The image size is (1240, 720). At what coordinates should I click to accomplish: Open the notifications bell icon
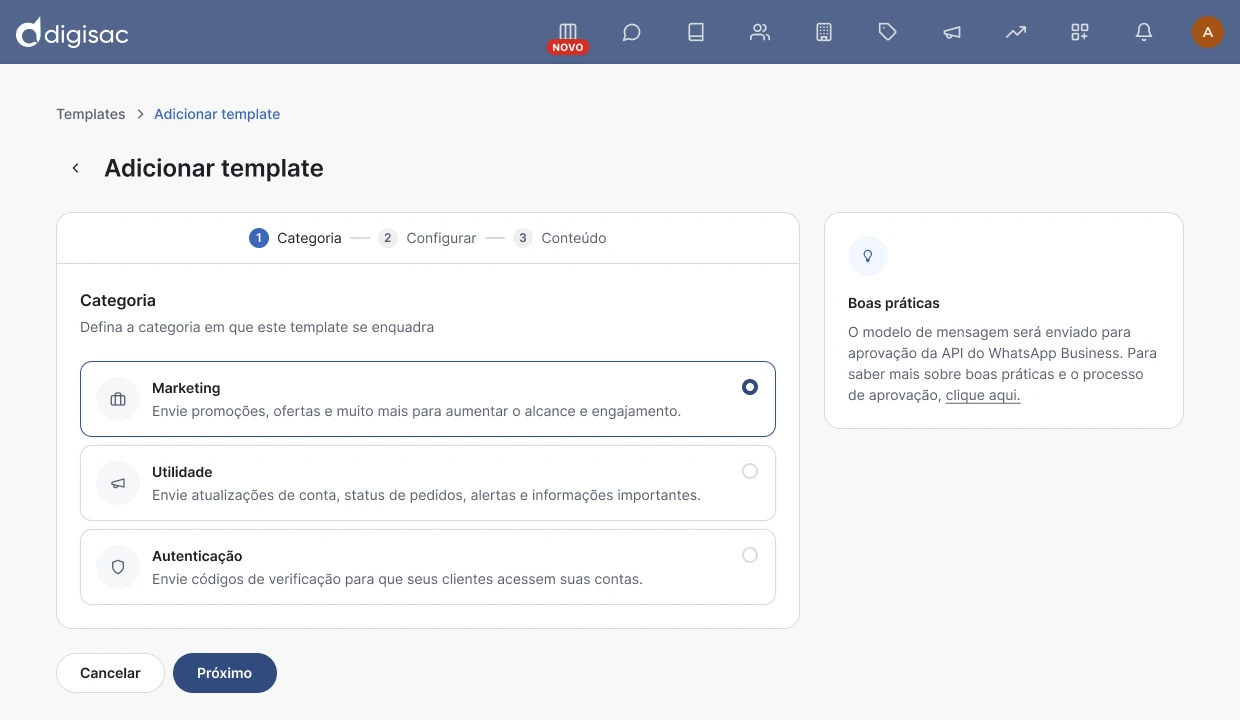tap(1144, 32)
